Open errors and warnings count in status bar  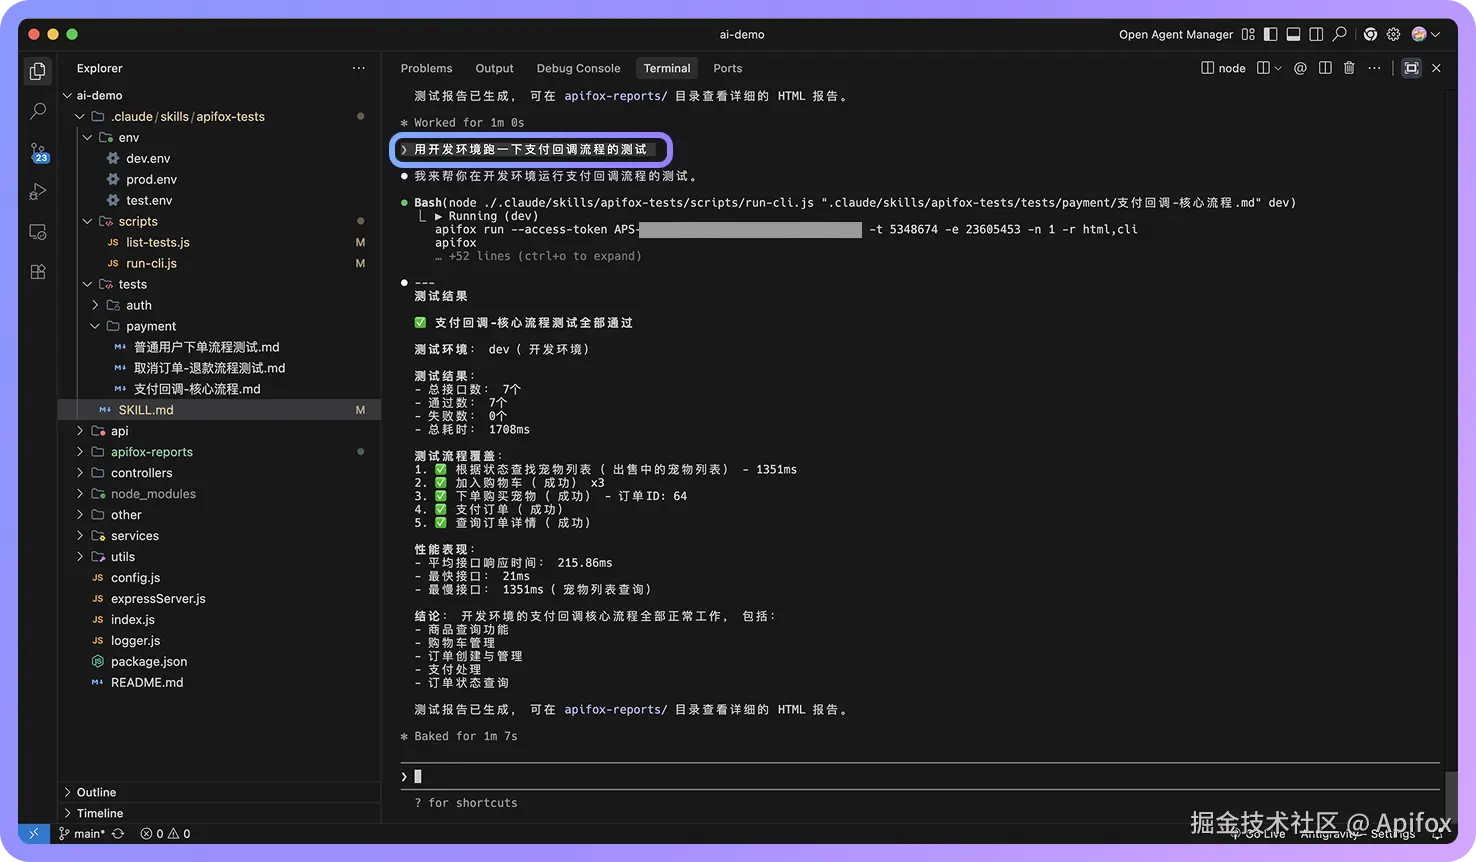165,833
